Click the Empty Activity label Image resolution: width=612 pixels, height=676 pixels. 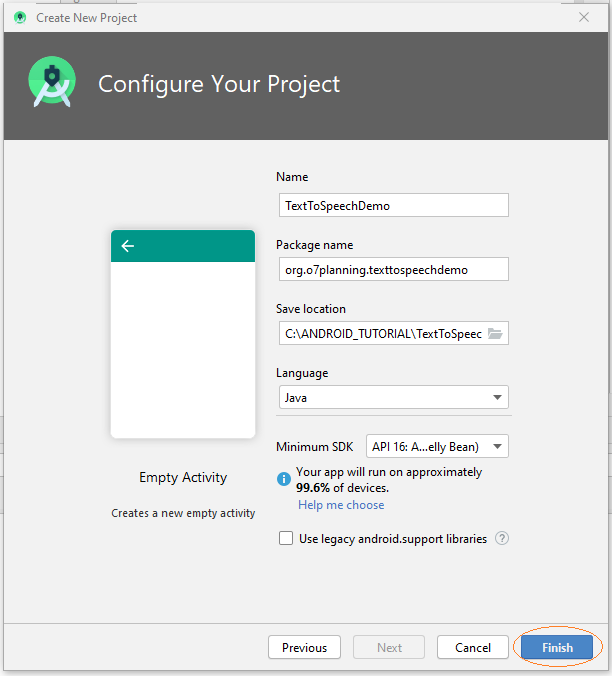(x=183, y=477)
